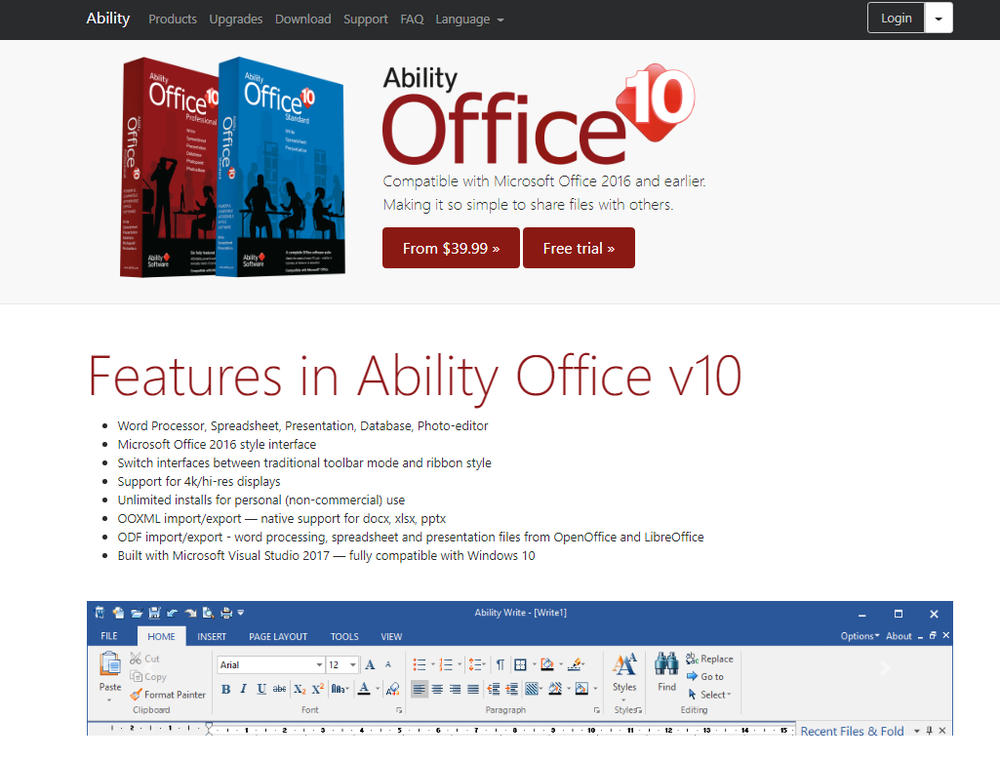Screen dimensions: 1000x759
Task: Click the Format Painter brush
Action: pyautogui.click(x=136, y=695)
